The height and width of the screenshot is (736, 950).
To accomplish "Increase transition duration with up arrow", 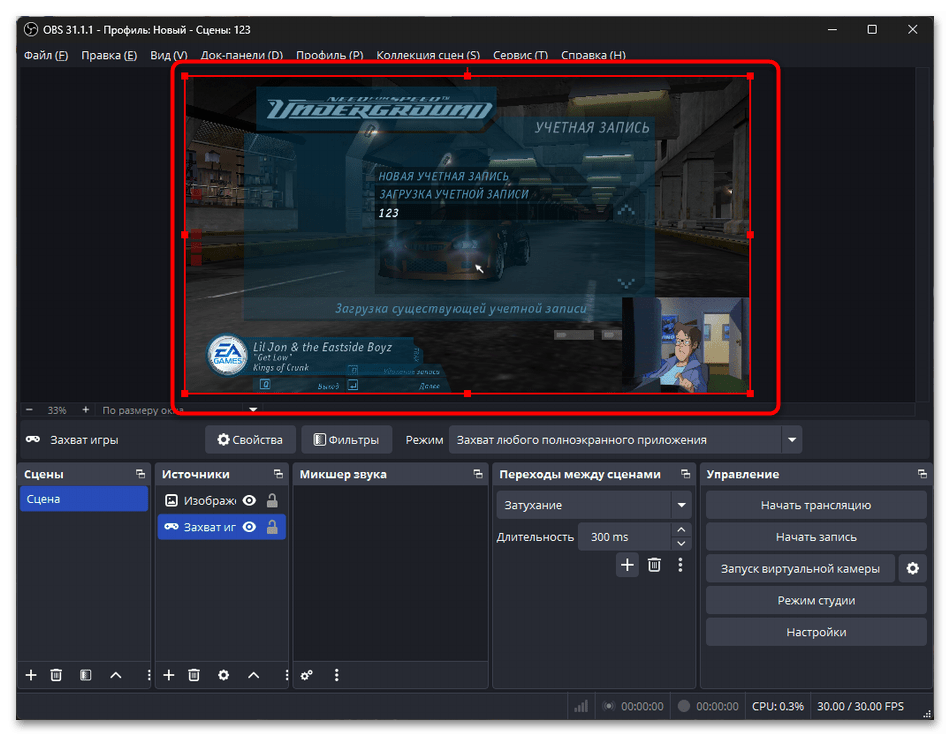I will pos(681,529).
